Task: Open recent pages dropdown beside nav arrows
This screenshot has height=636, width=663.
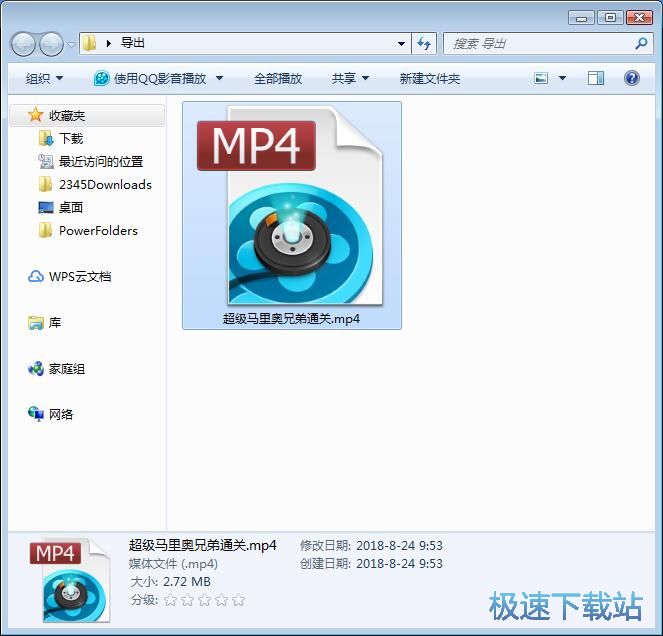Action: [x=71, y=44]
